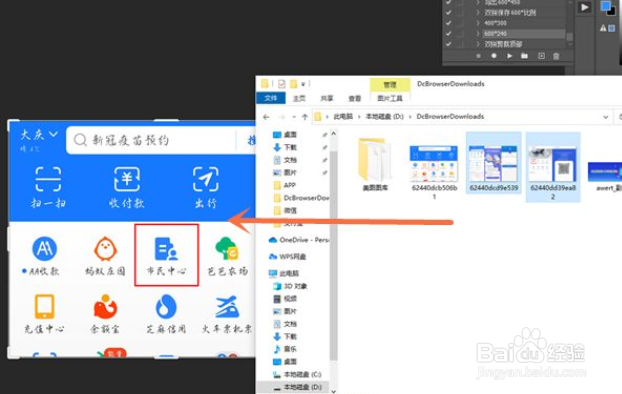Open the 图片工具 ribbon tab

click(x=390, y=98)
